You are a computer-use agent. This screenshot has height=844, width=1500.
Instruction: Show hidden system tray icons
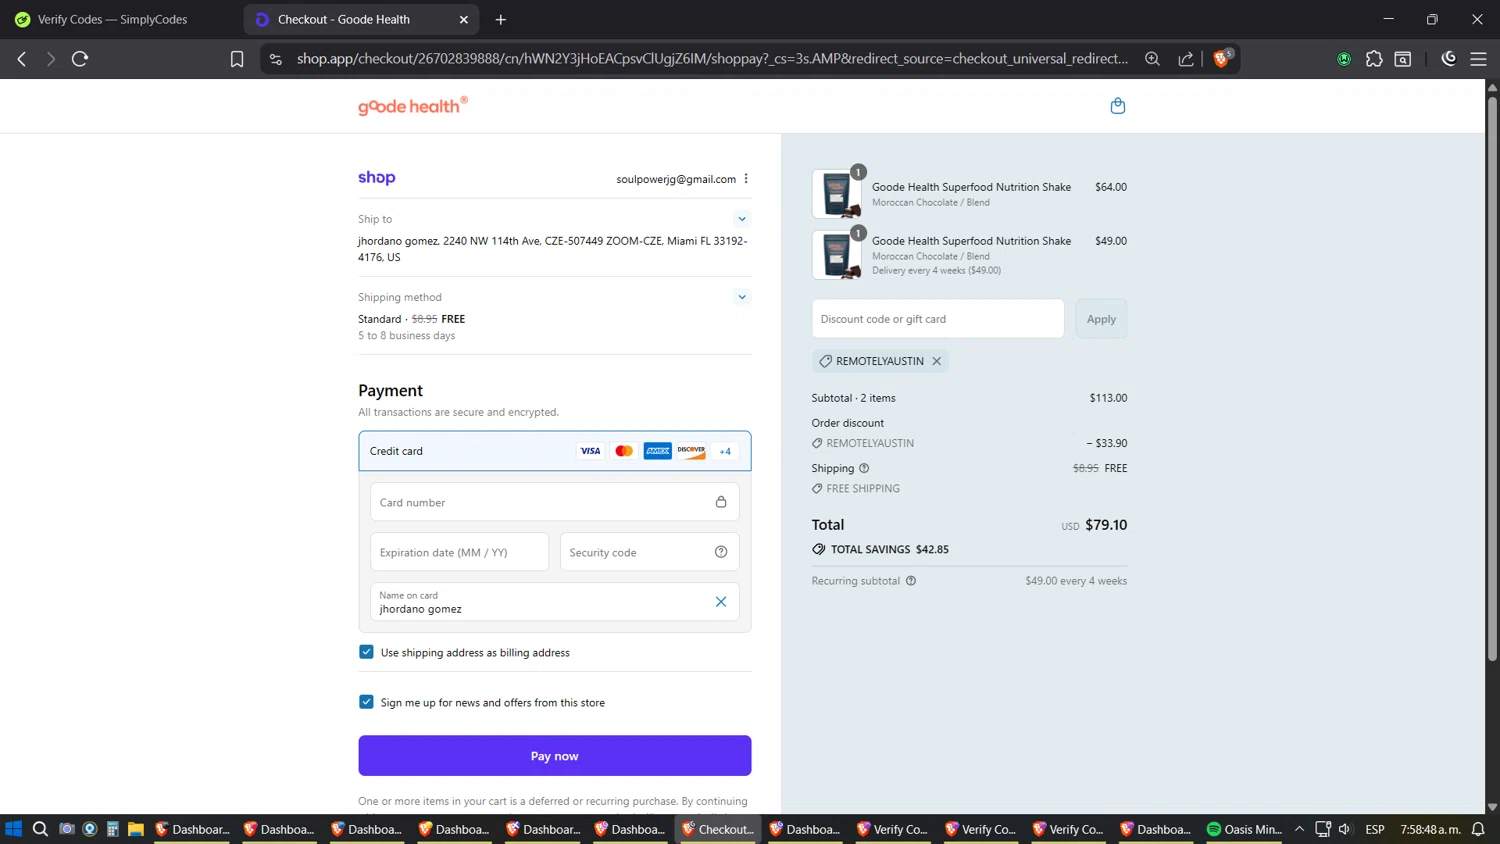tap(1299, 829)
